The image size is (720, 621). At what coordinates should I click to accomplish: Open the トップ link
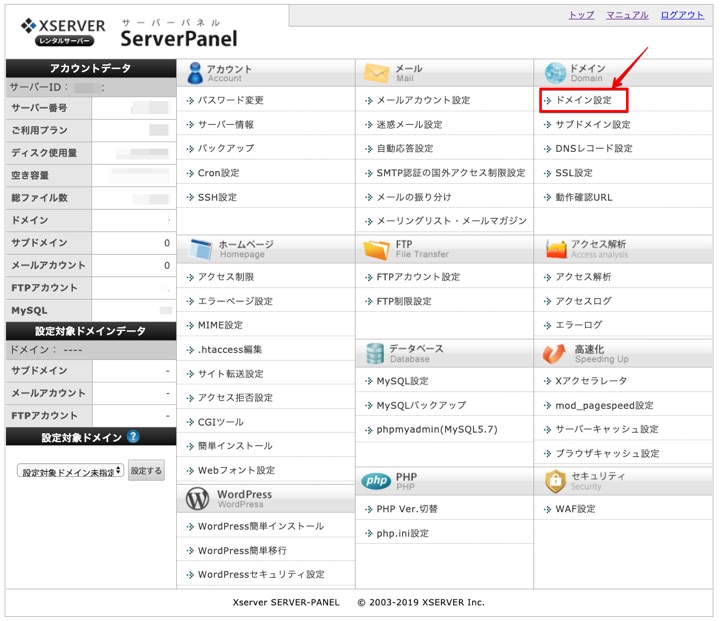click(x=581, y=15)
